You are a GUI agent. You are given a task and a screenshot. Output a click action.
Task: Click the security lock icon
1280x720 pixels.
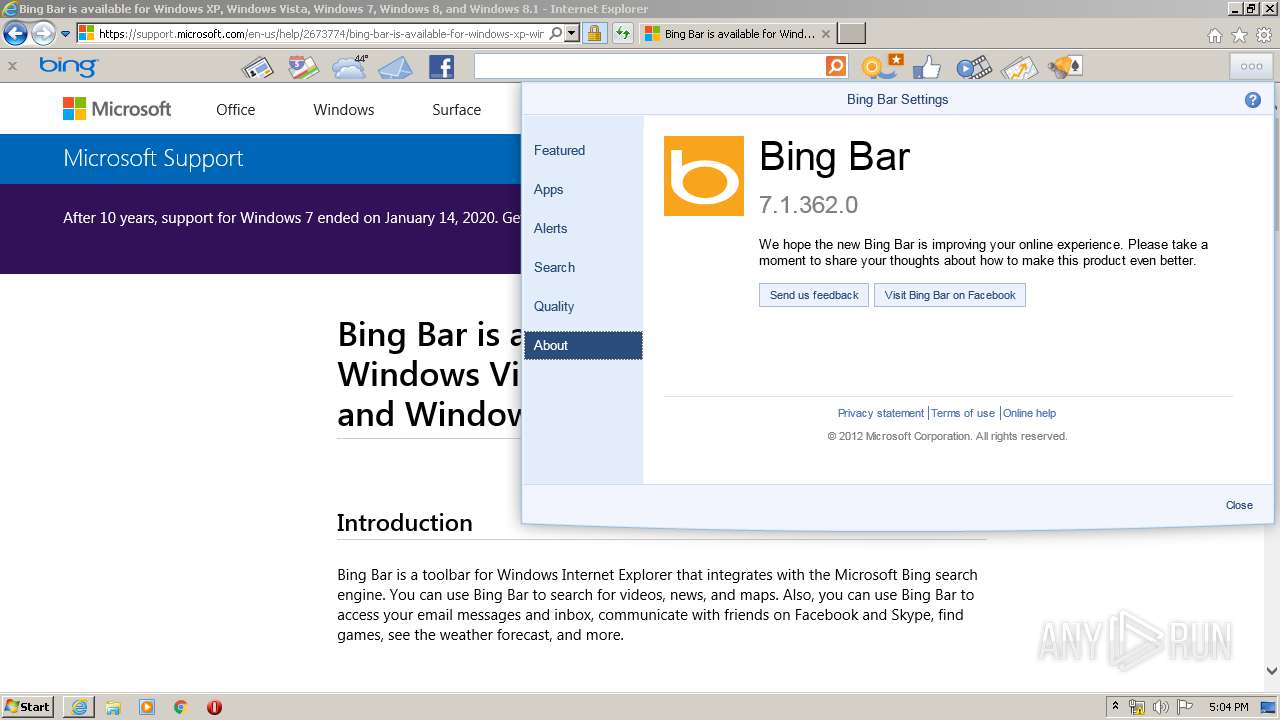pos(594,34)
